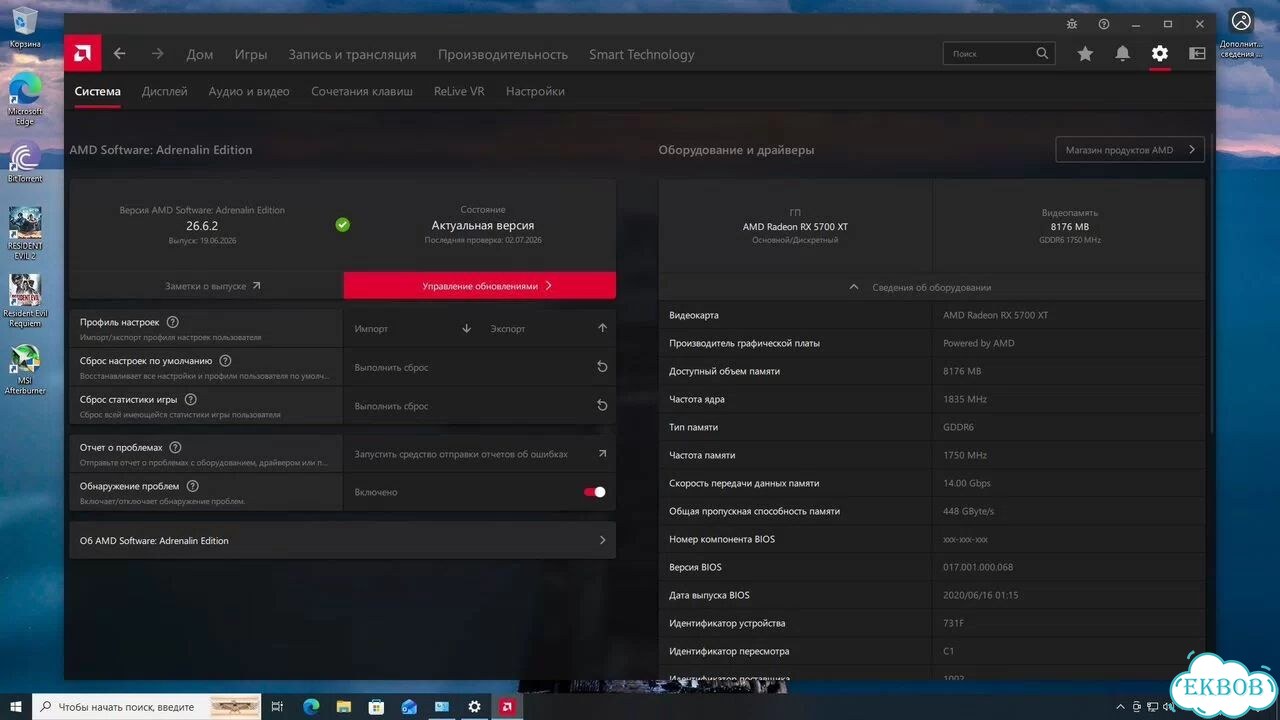
Task: Click Экспорт profile button
Action: click(548, 328)
